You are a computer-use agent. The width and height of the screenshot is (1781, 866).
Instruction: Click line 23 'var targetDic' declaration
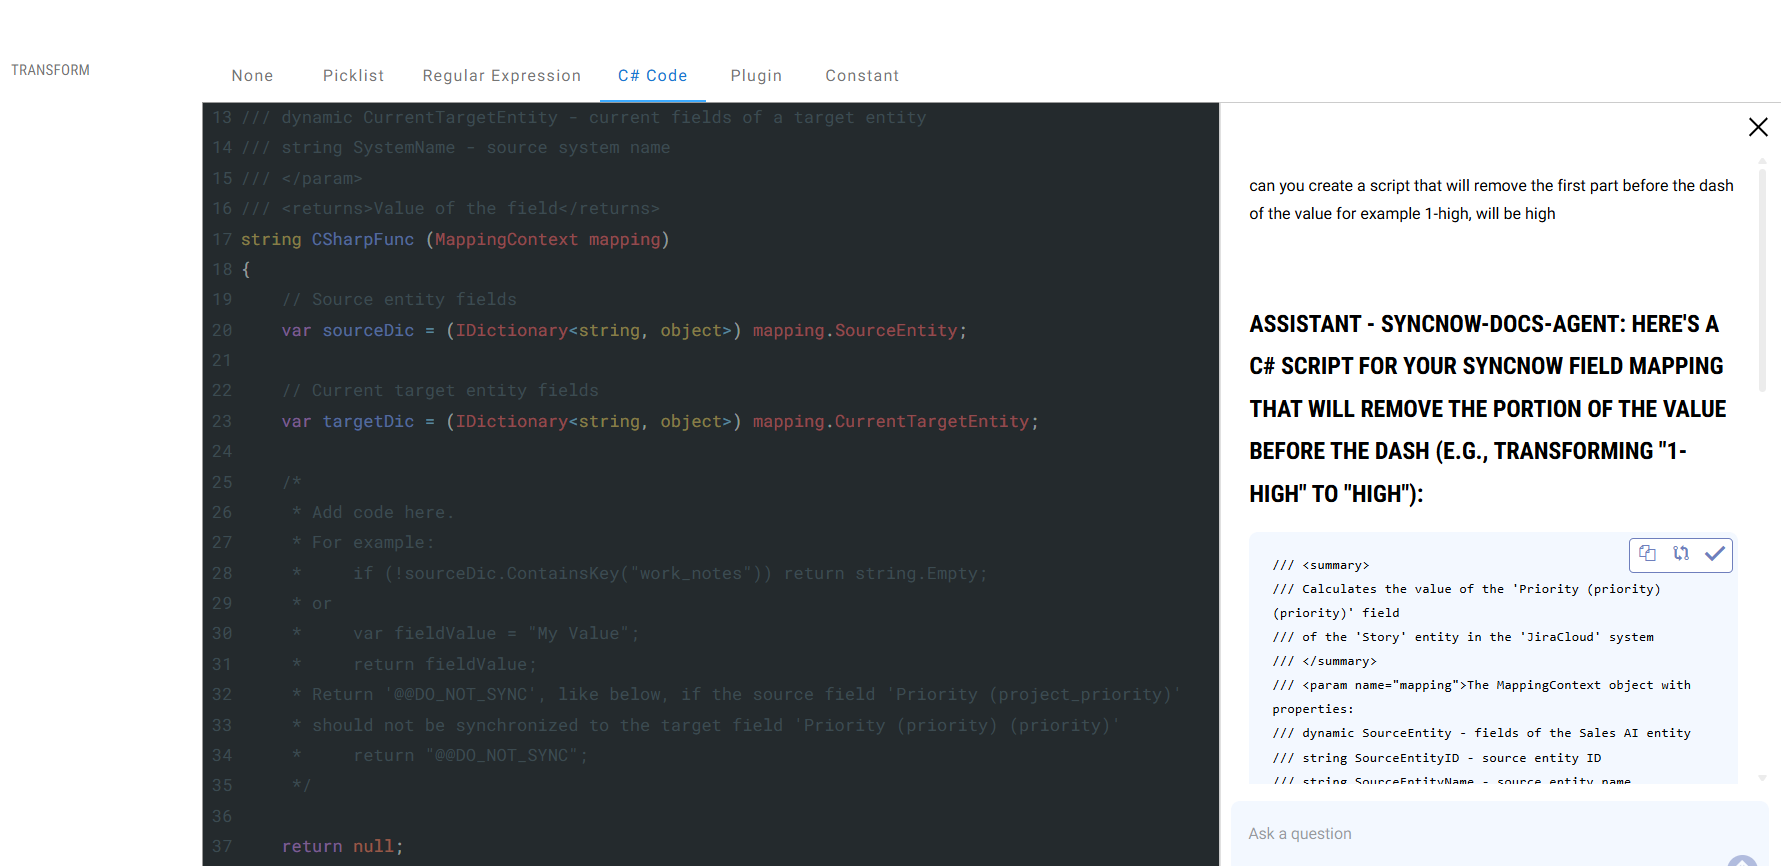click(x=660, y=421)
